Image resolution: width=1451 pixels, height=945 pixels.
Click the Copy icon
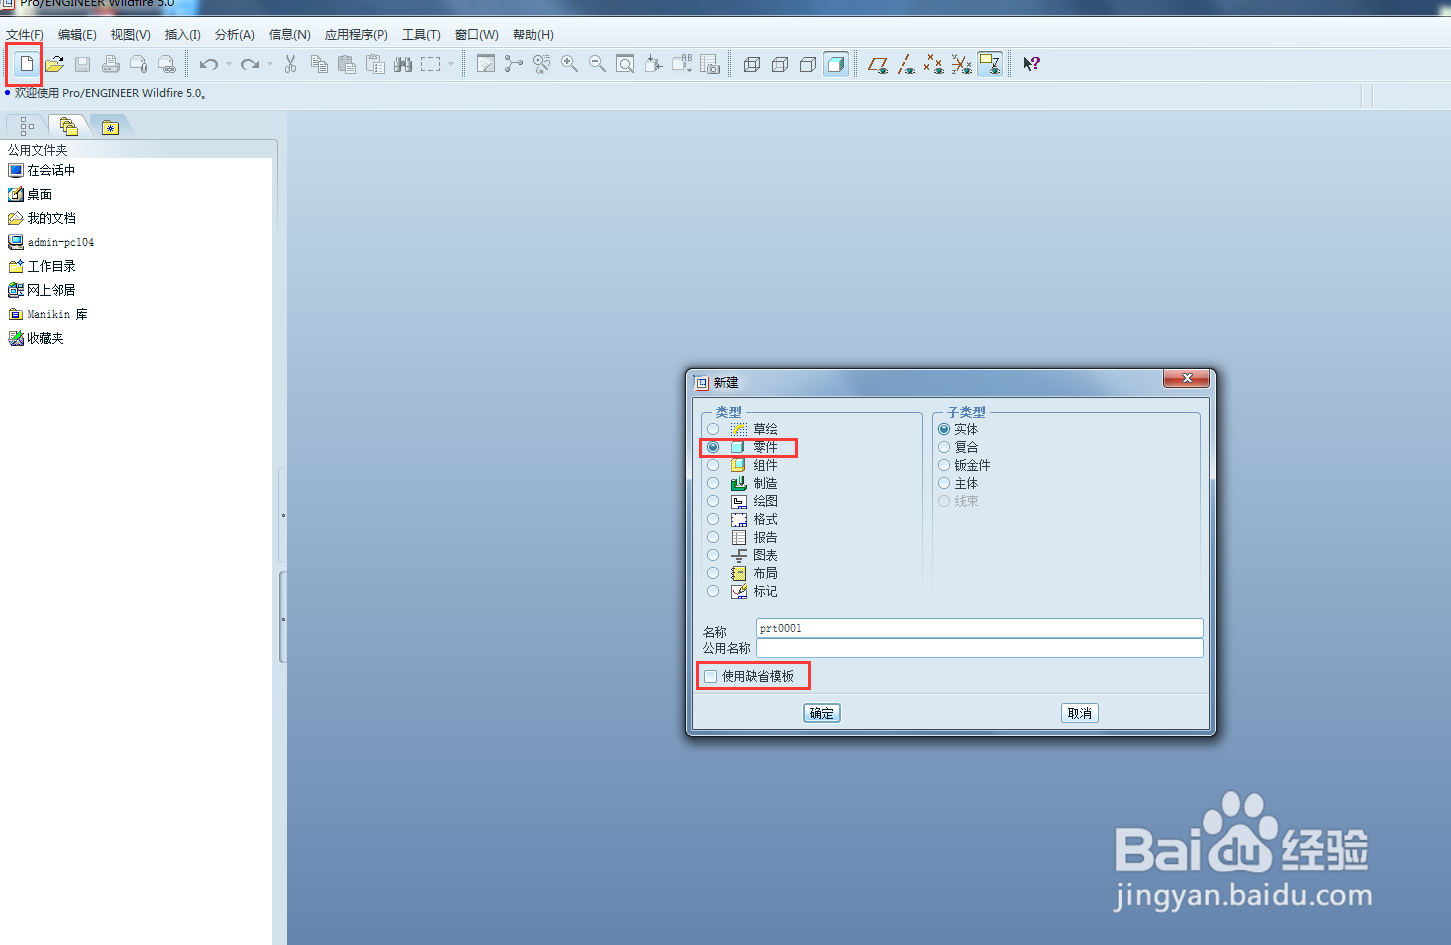coord(319,64)
